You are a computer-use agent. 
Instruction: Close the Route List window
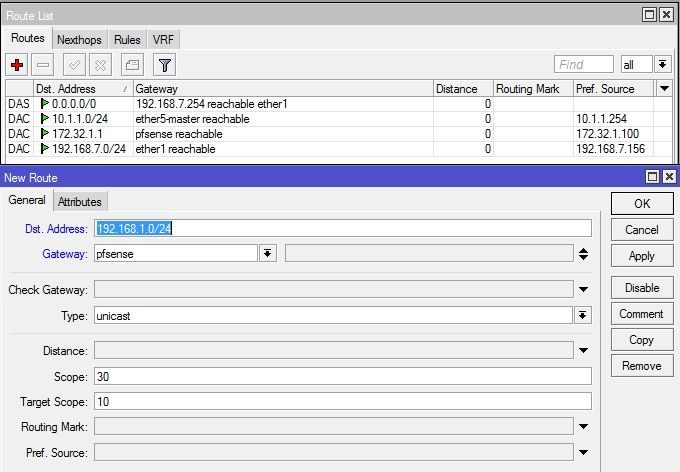(x=666, y=15)
